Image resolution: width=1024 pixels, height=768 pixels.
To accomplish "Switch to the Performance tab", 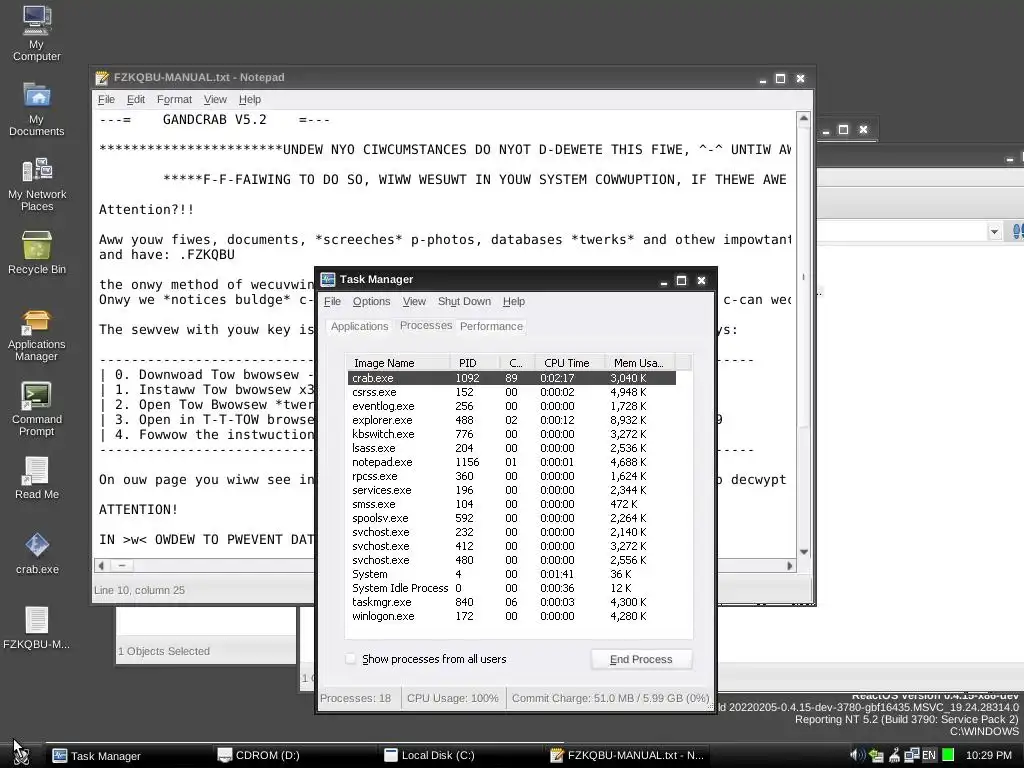I will [491, 327].
